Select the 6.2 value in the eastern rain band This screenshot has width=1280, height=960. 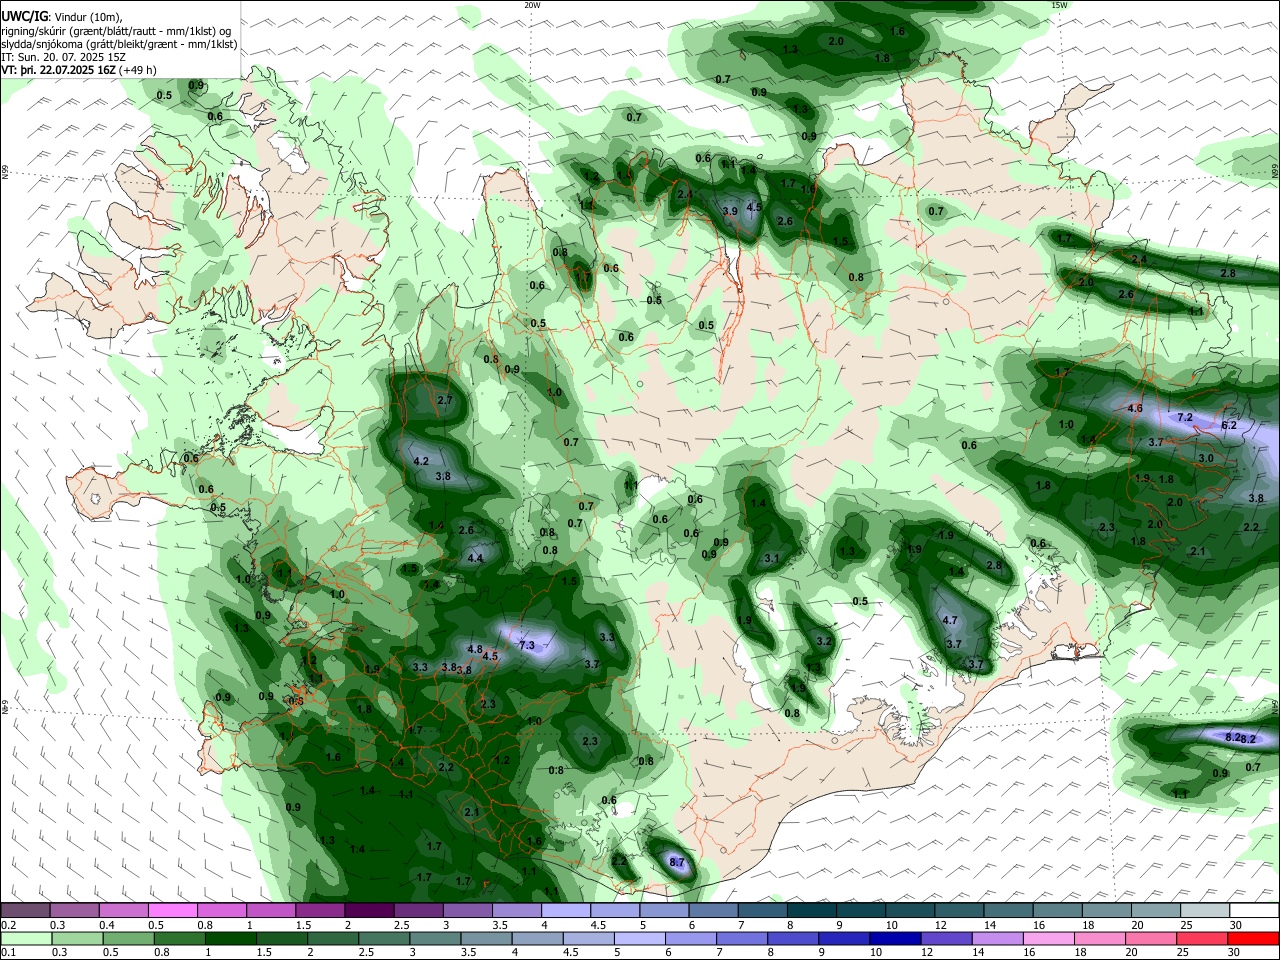(x=1230, y=425)
